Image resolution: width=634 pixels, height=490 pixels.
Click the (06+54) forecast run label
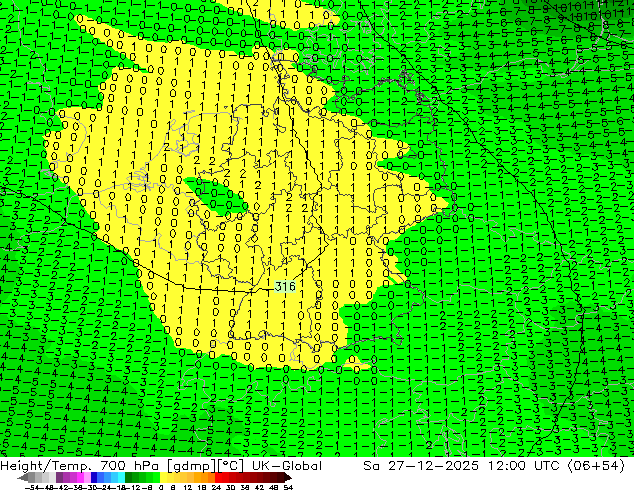[x=596, y=466]
